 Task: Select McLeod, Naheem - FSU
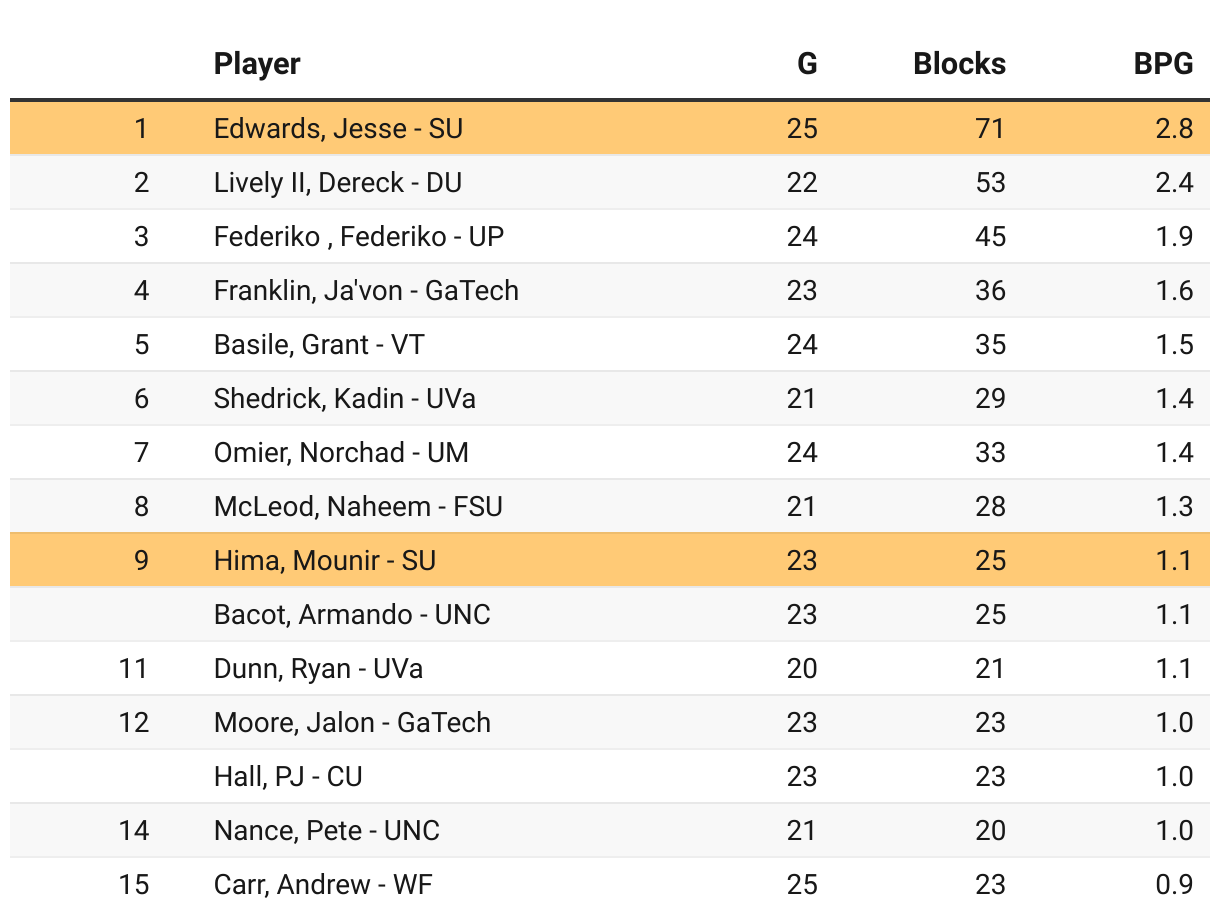coord(358,506)
